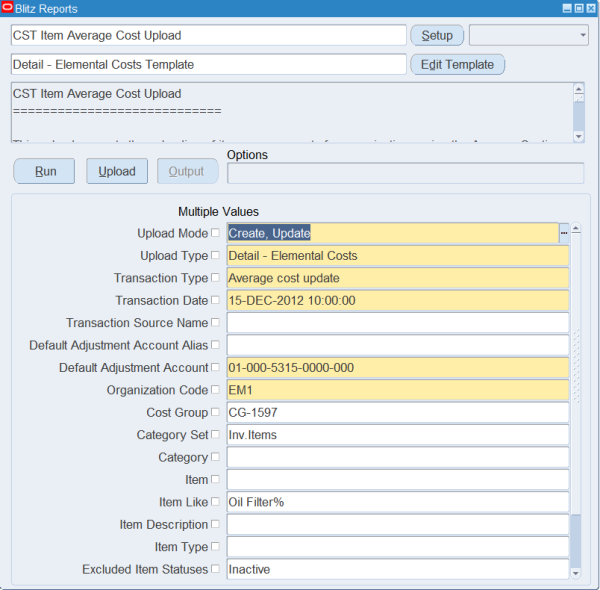Click the description box down arrow
Viewport: 600px width, 590px height.
pyautogui.click(x=579, y=136)
